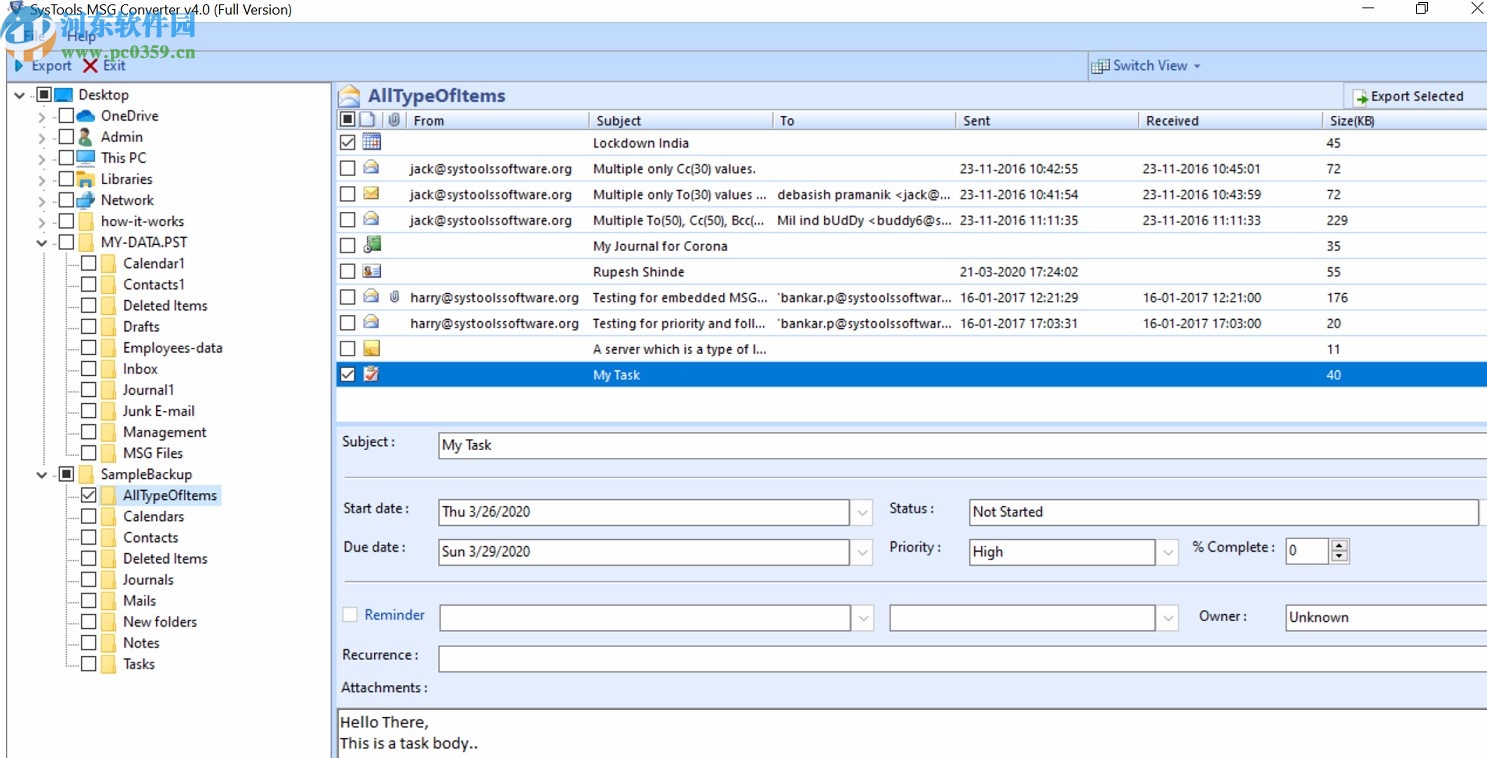Open the Help menu
Image resolution: width=1487 pixels, height=758 pixels.
tap(82, 35)
